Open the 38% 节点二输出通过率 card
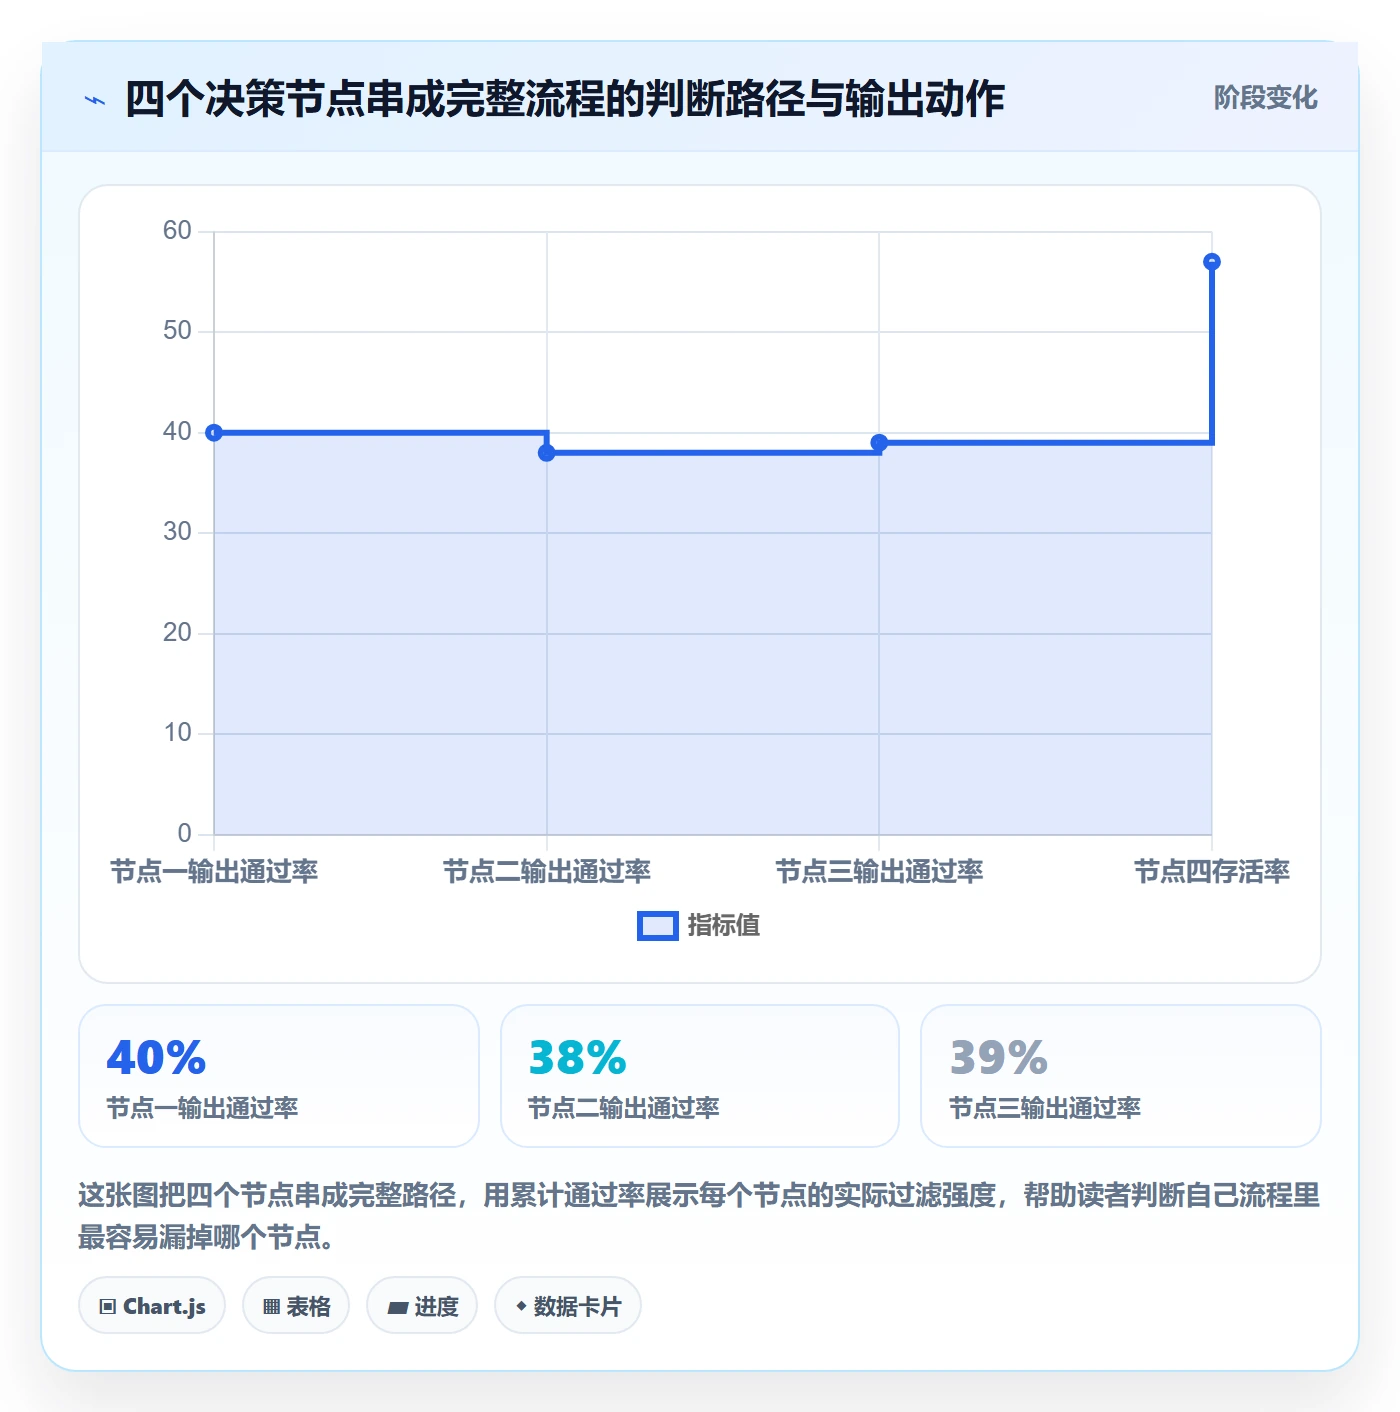Screen dimensions: 1400x1412 point(700,1076)
